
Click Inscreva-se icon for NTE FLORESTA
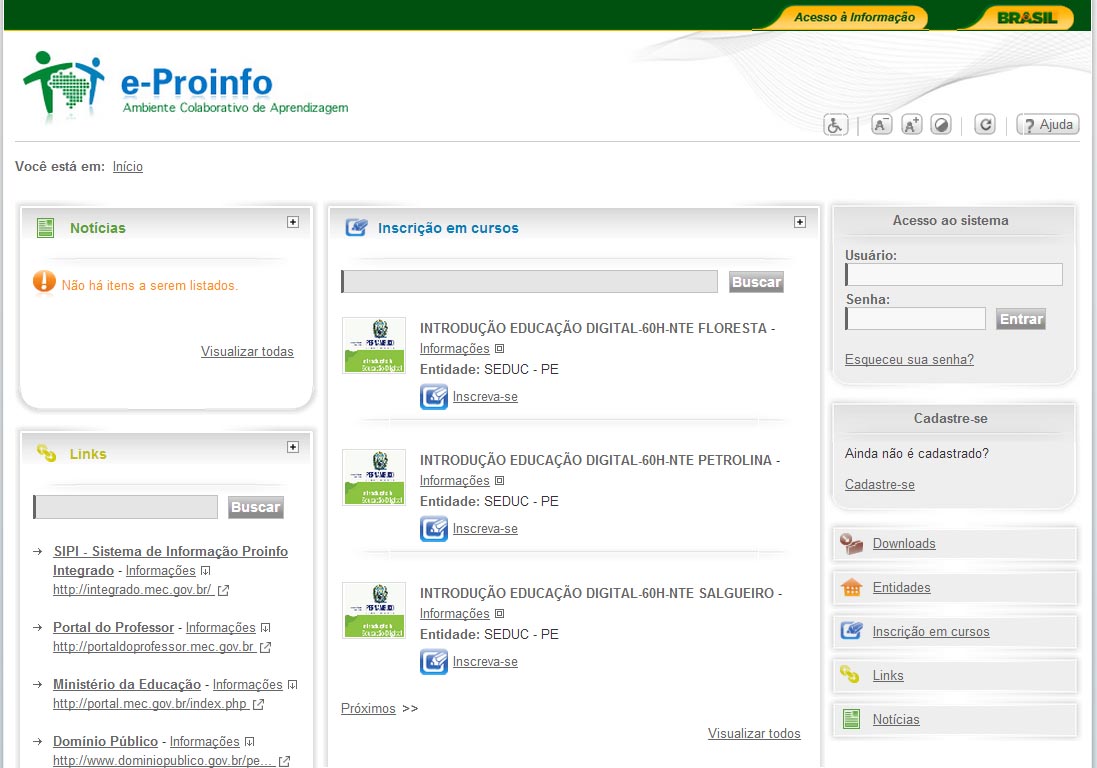pyautogui.click(x=434, y=397)
